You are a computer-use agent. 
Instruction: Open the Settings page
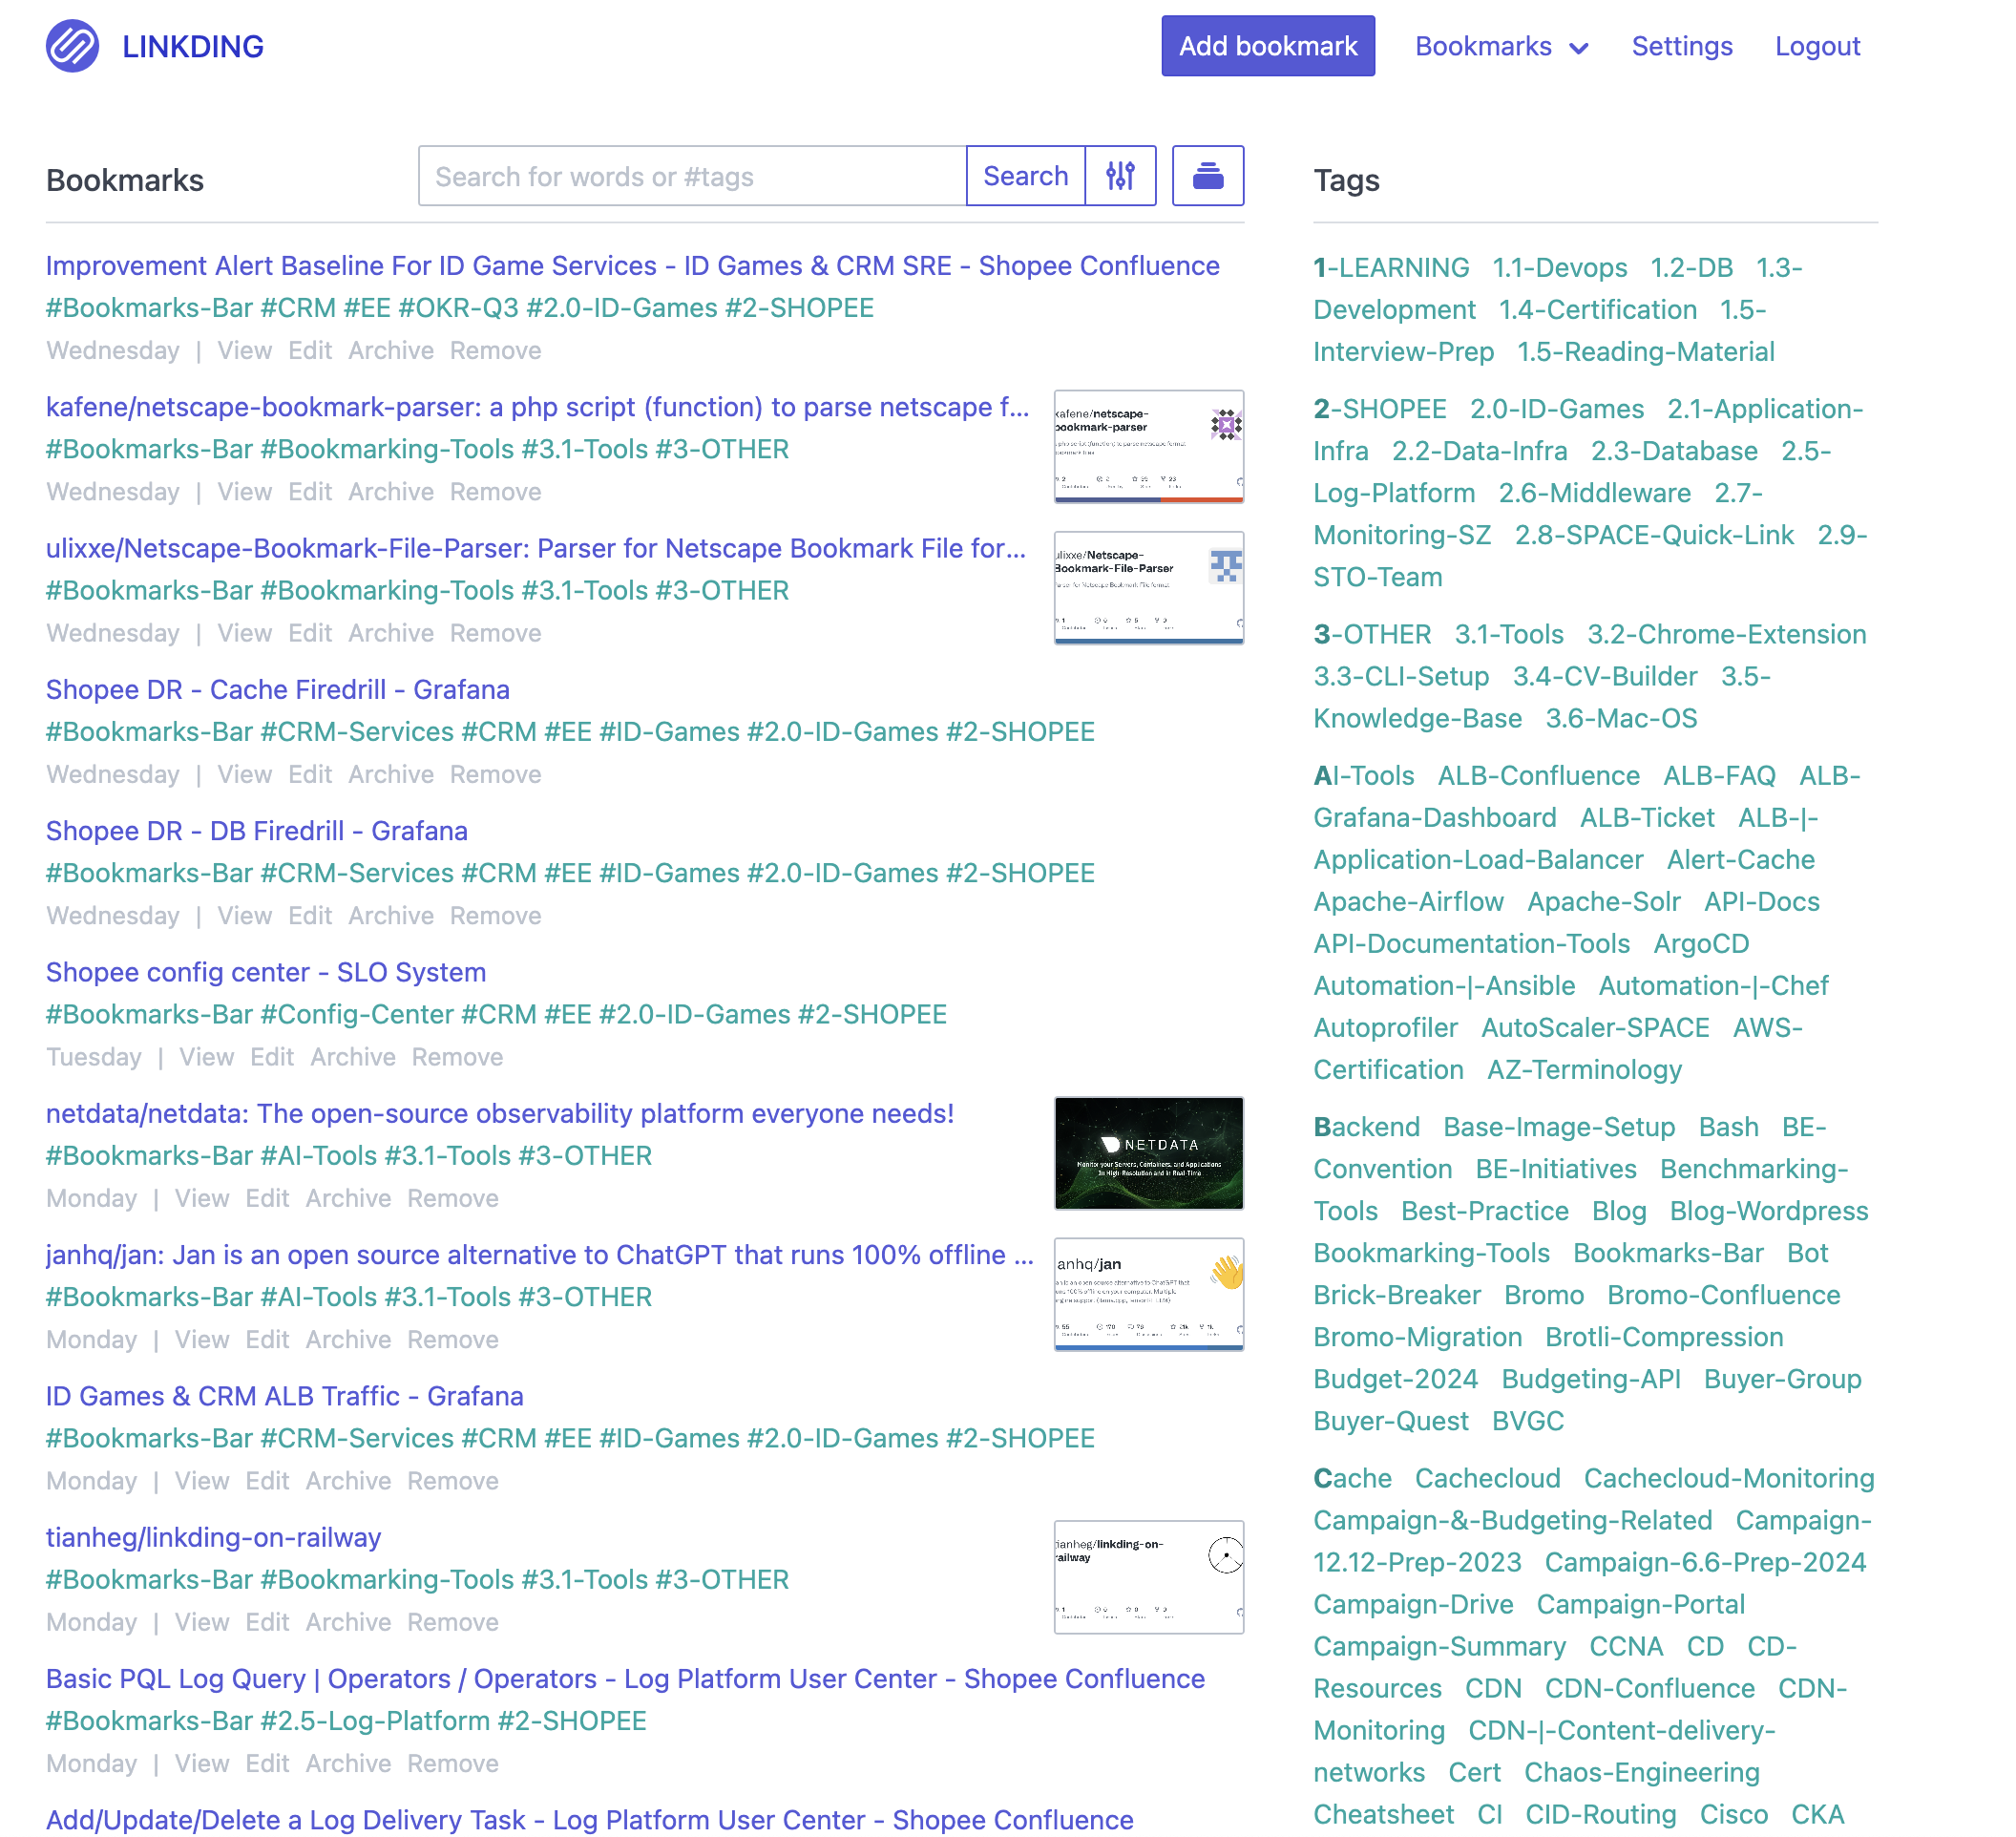1682,46
